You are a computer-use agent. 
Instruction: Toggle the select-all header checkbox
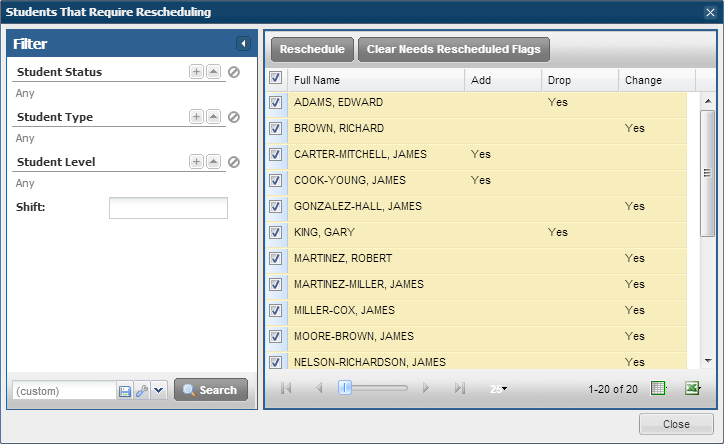coord(276,78)
